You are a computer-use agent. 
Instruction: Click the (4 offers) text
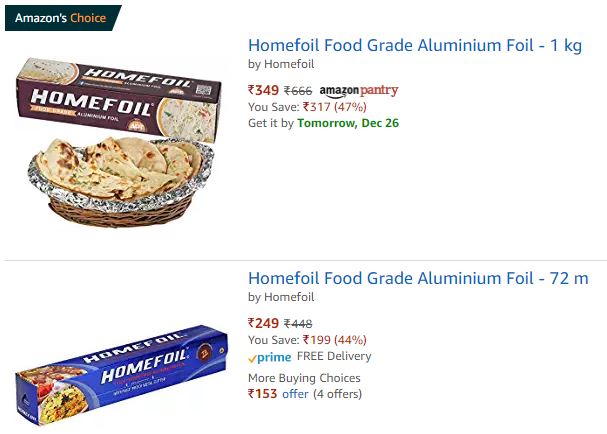tap(338, 394)
